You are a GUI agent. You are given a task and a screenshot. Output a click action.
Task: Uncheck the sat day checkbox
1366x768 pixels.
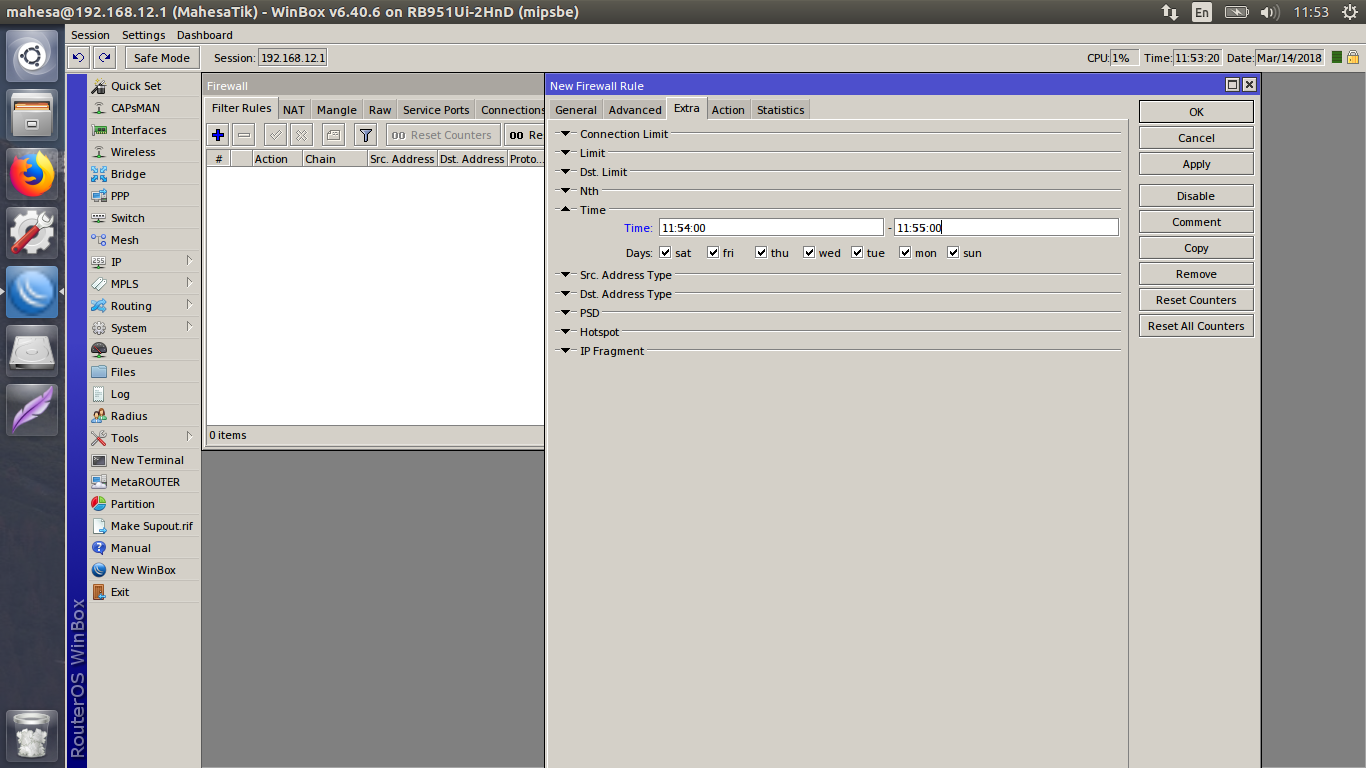665,253
